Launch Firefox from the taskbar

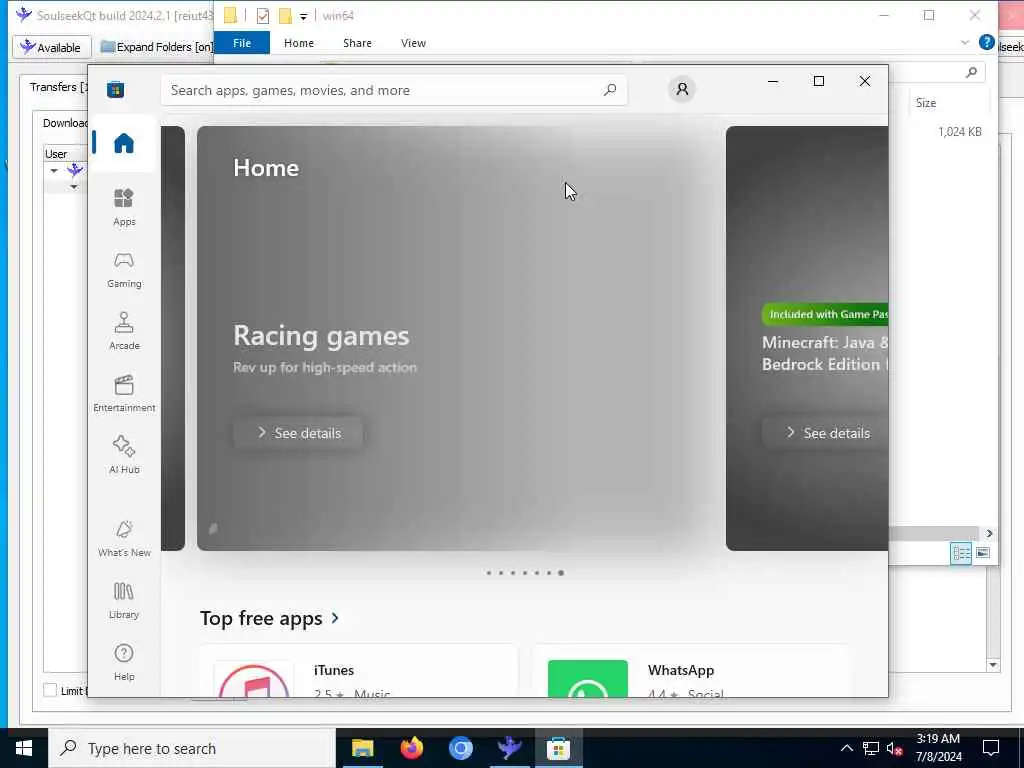point(411,748)
